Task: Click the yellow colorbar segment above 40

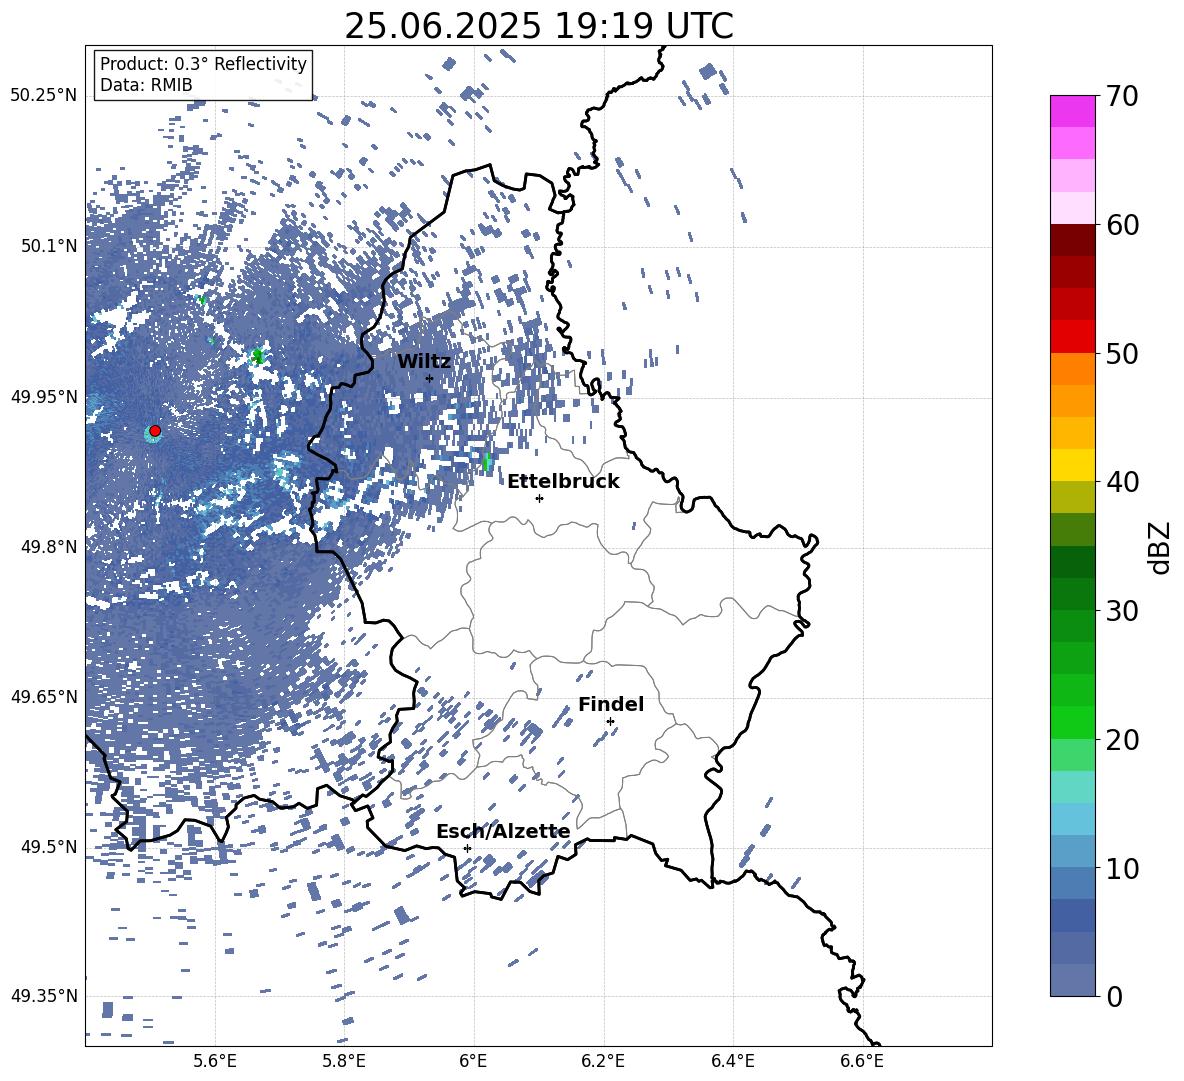Action: 1072,465
